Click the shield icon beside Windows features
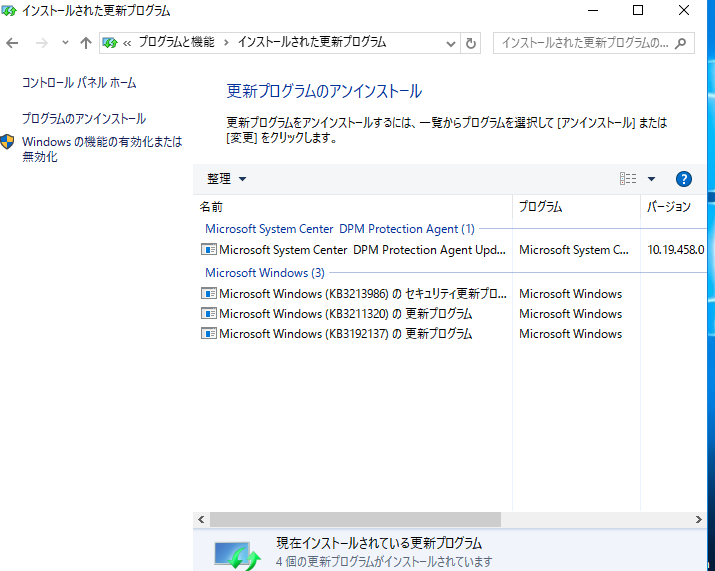Screen dimensions: 715x571 tap(7, 142)
